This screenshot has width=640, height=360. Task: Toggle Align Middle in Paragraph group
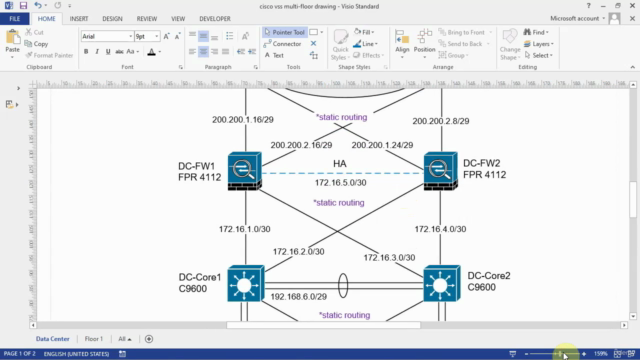pos(203,36)
